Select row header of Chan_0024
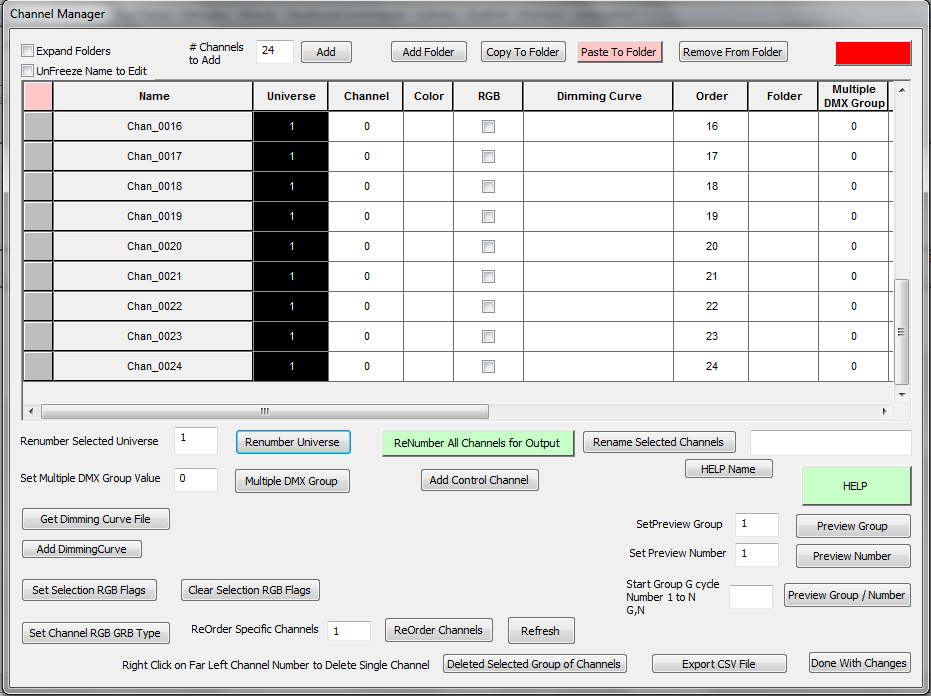 38,366
